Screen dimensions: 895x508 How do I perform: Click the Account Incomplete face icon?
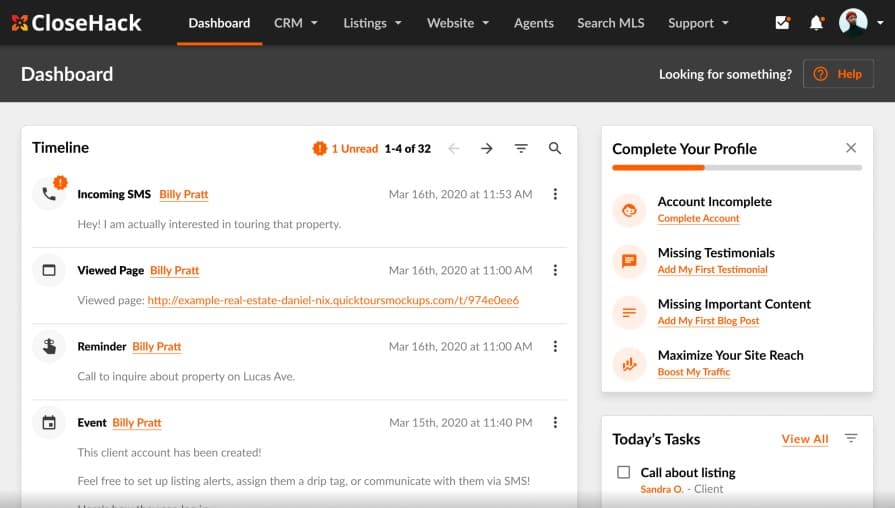629,211
